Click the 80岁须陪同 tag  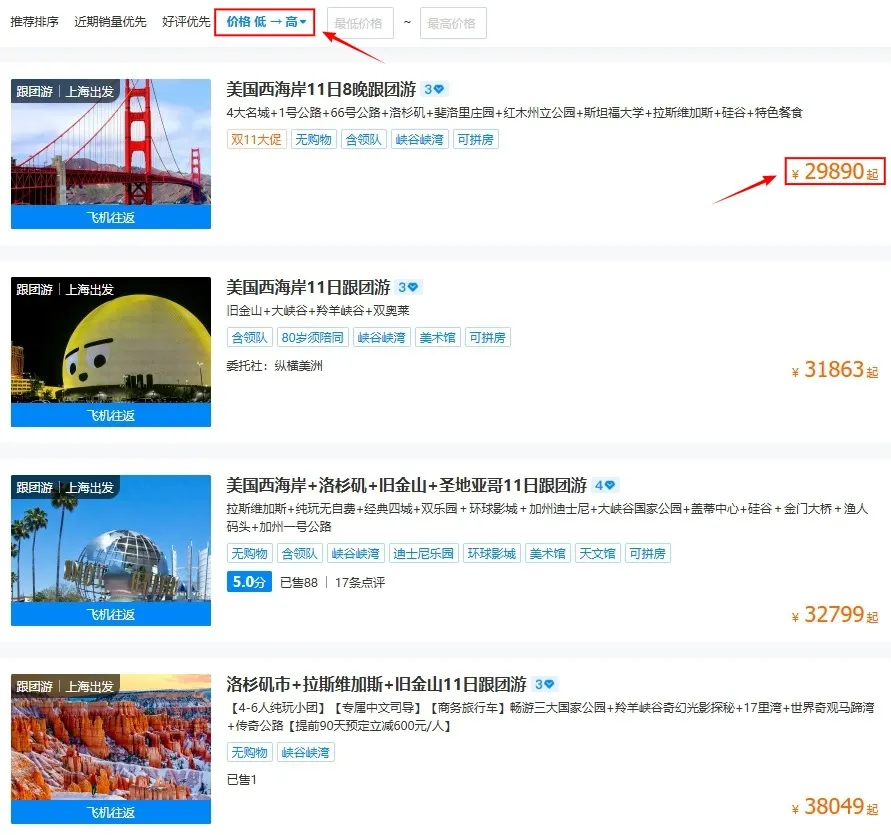(310, 337)
